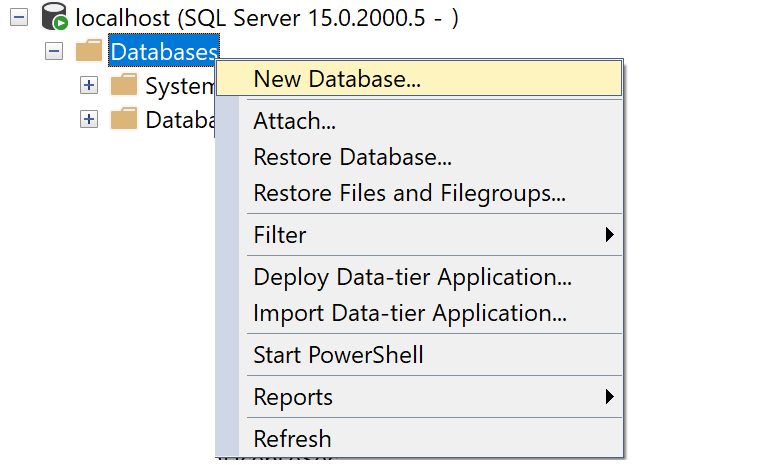Image resolution: width=773 pixels, height=465 pixels.
Task: Click the System Databases folder icon
Action: 124,85
